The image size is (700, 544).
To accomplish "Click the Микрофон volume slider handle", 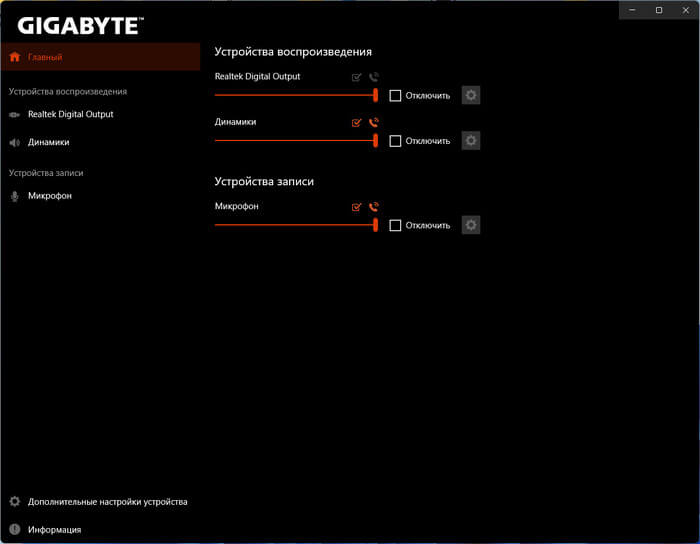I will (376, 225).
